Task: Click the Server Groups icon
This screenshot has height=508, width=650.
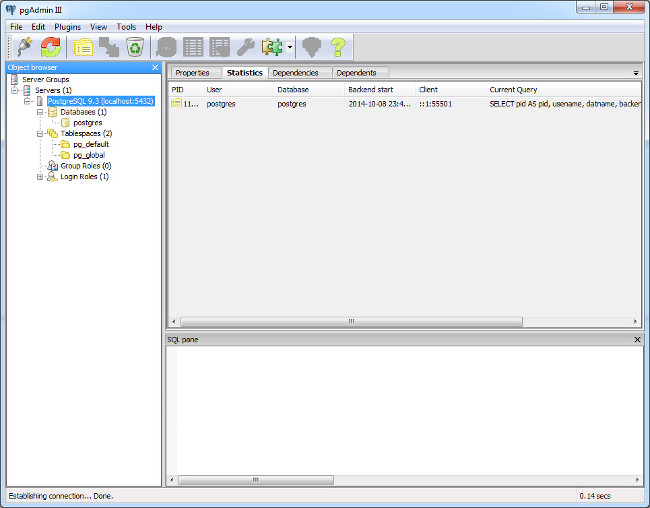Action: pyautogui.click(x=15, y=79)
